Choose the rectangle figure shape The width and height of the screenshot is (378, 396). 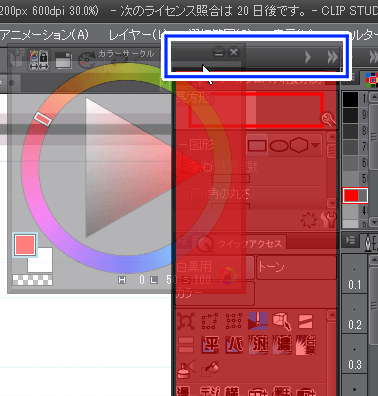click(257, 145)
